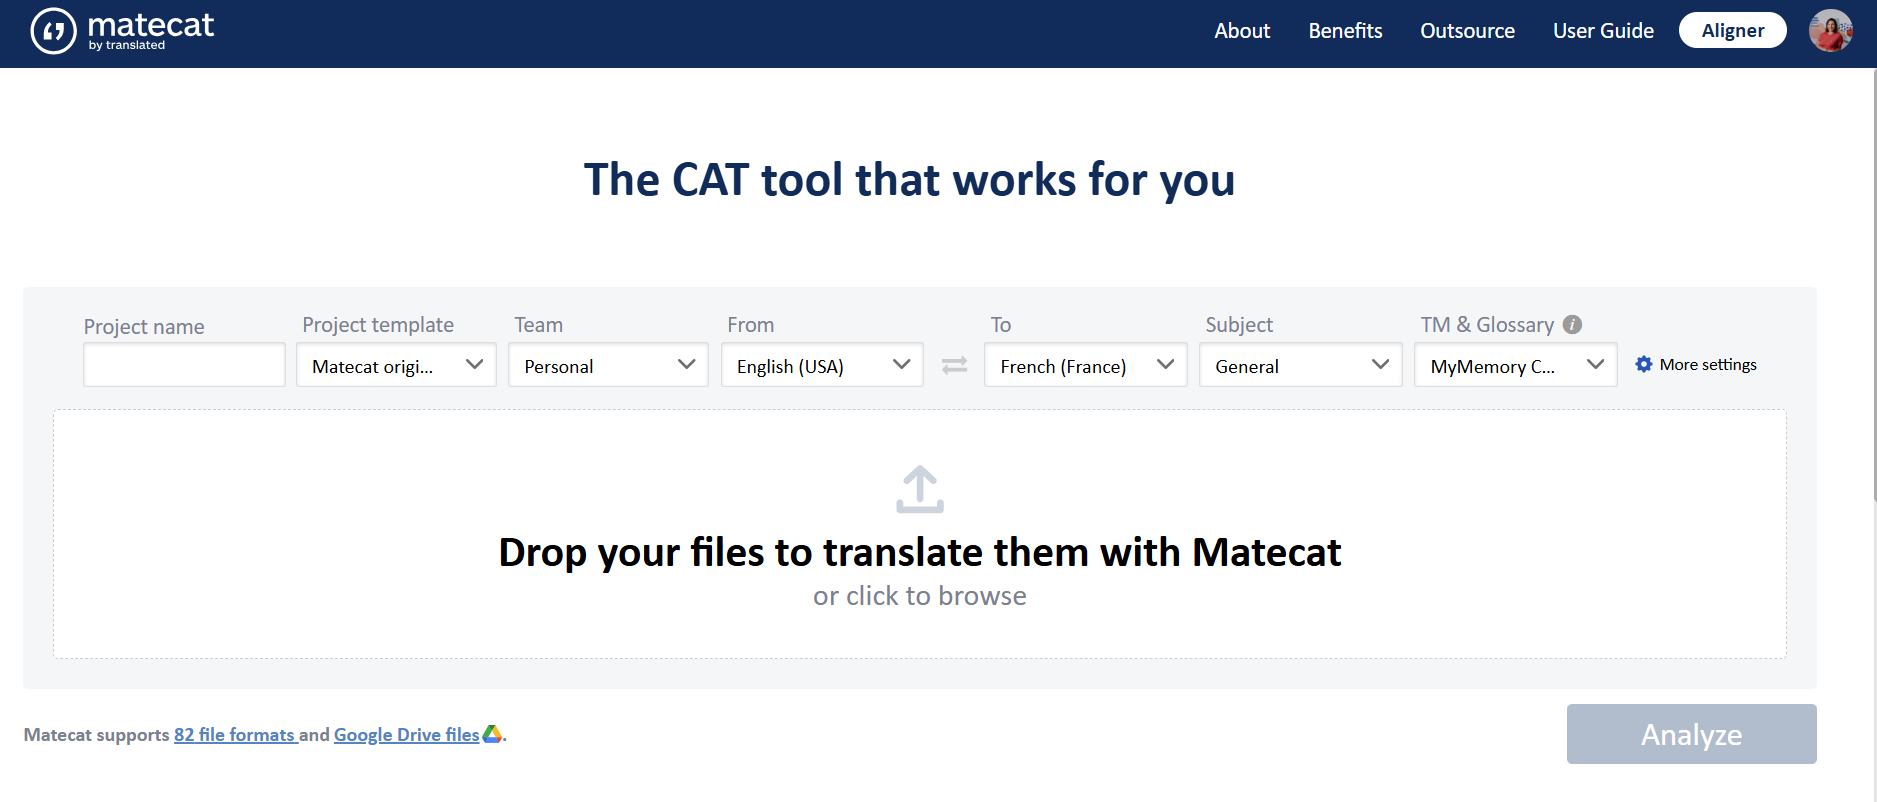Go to the Benefits page

click(x=1345, y=31)
